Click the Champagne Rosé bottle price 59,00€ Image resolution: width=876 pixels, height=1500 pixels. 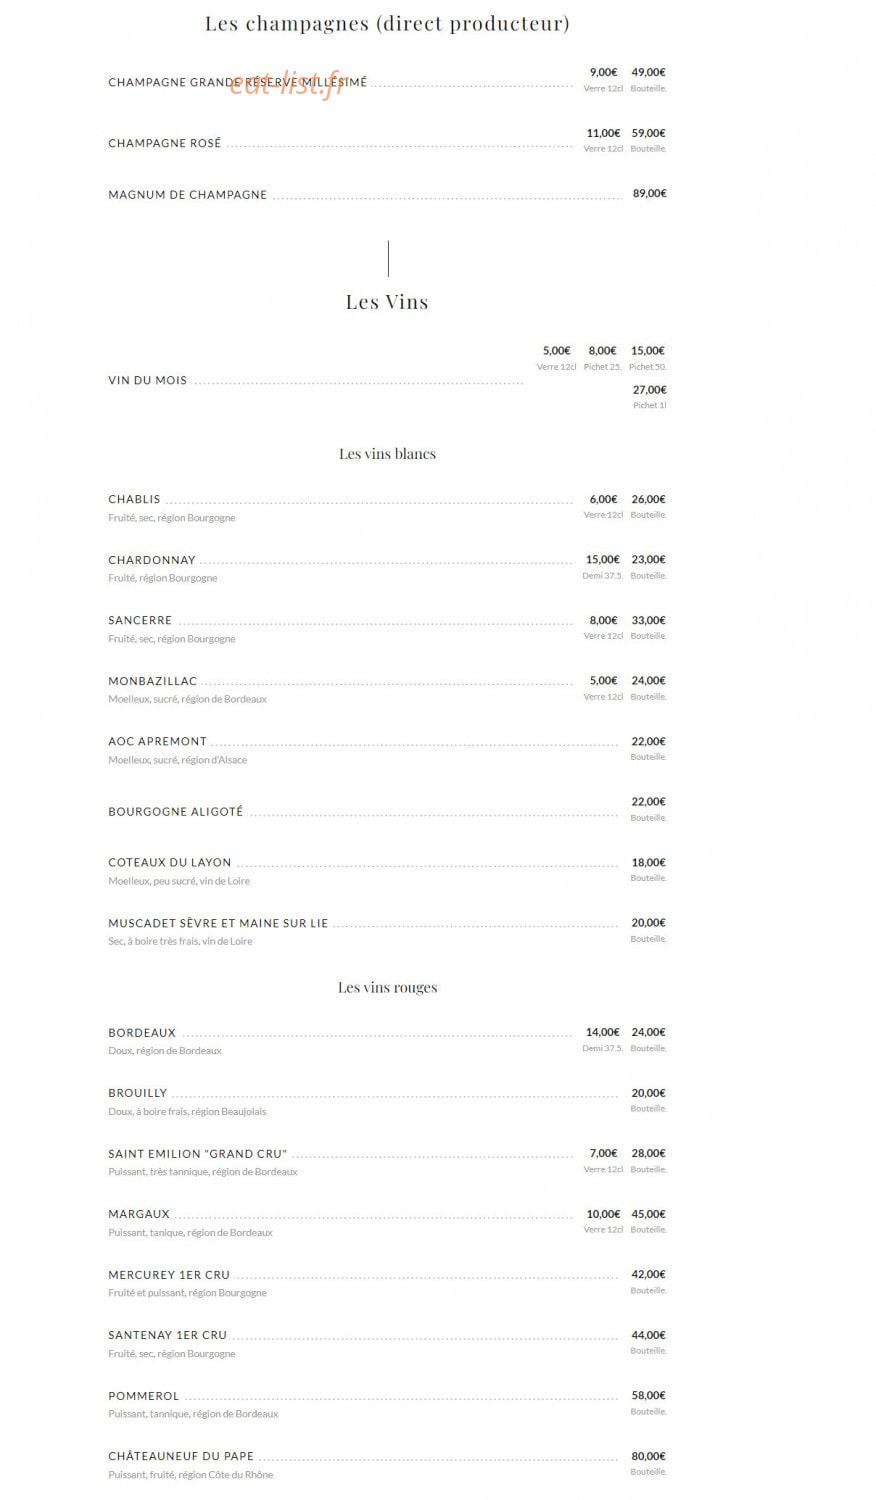coord(648,133)
